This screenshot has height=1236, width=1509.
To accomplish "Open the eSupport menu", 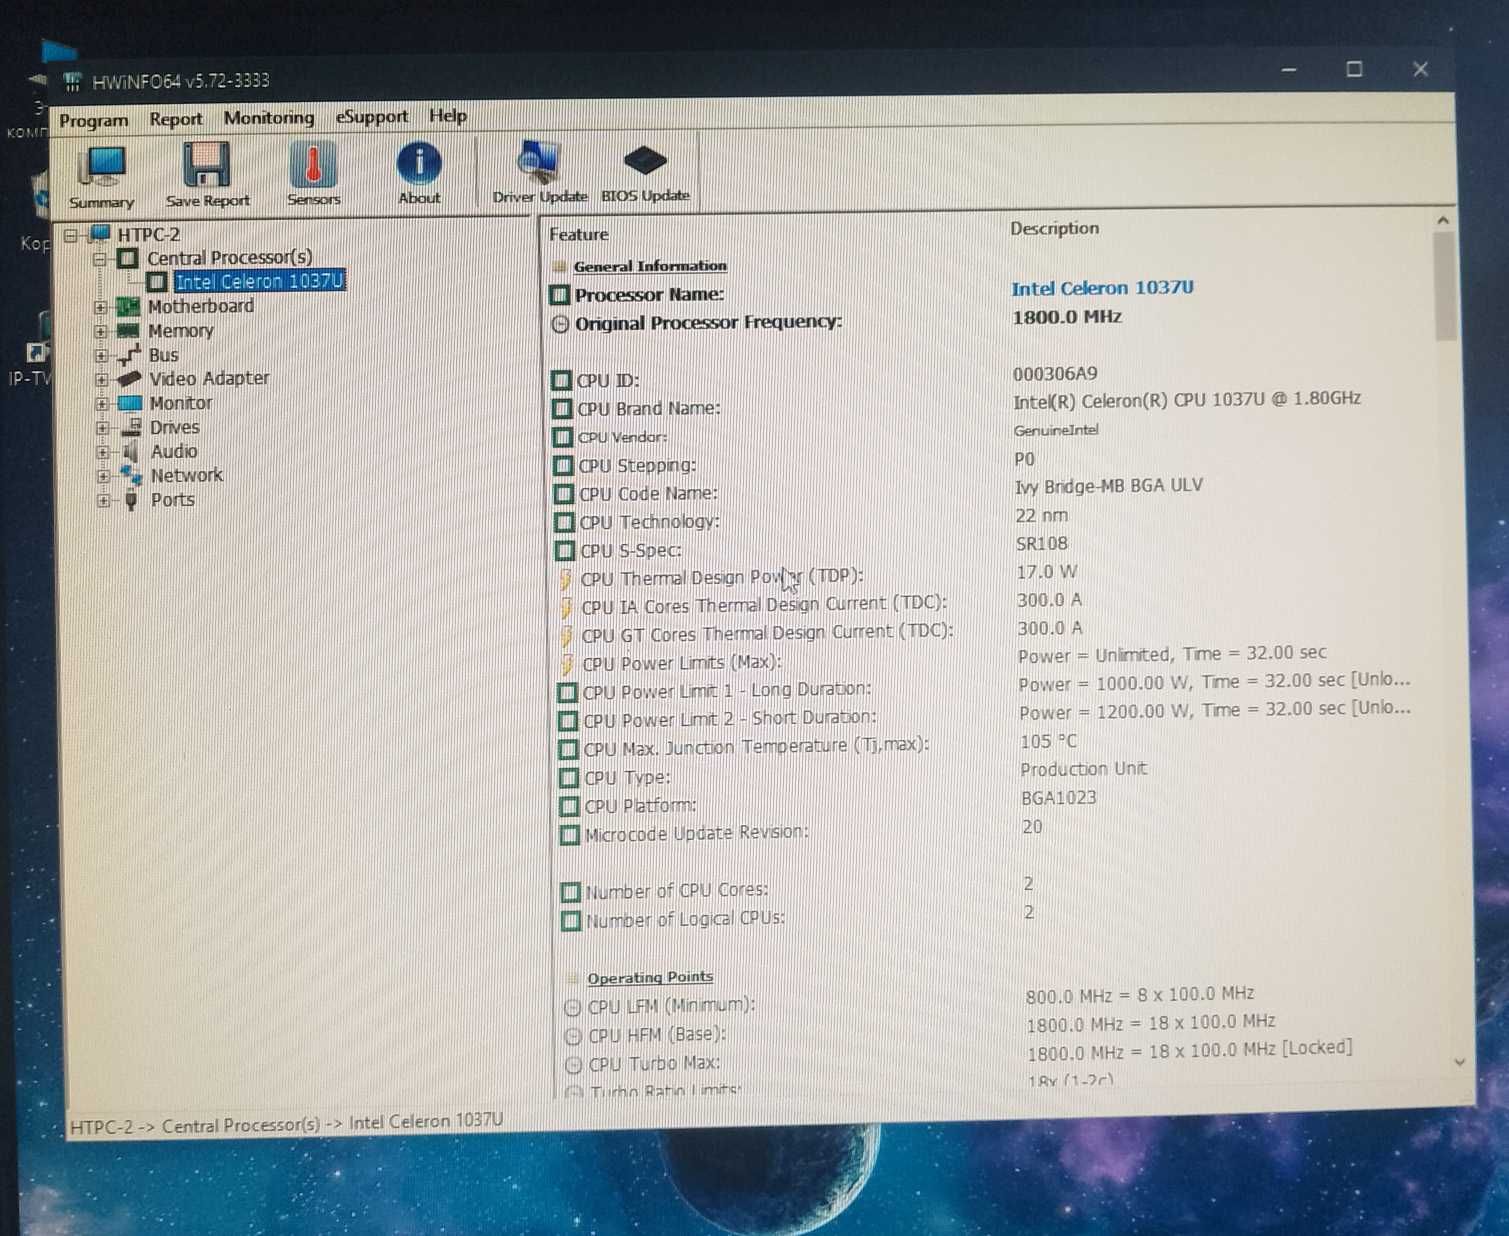I will coord(372,117).
